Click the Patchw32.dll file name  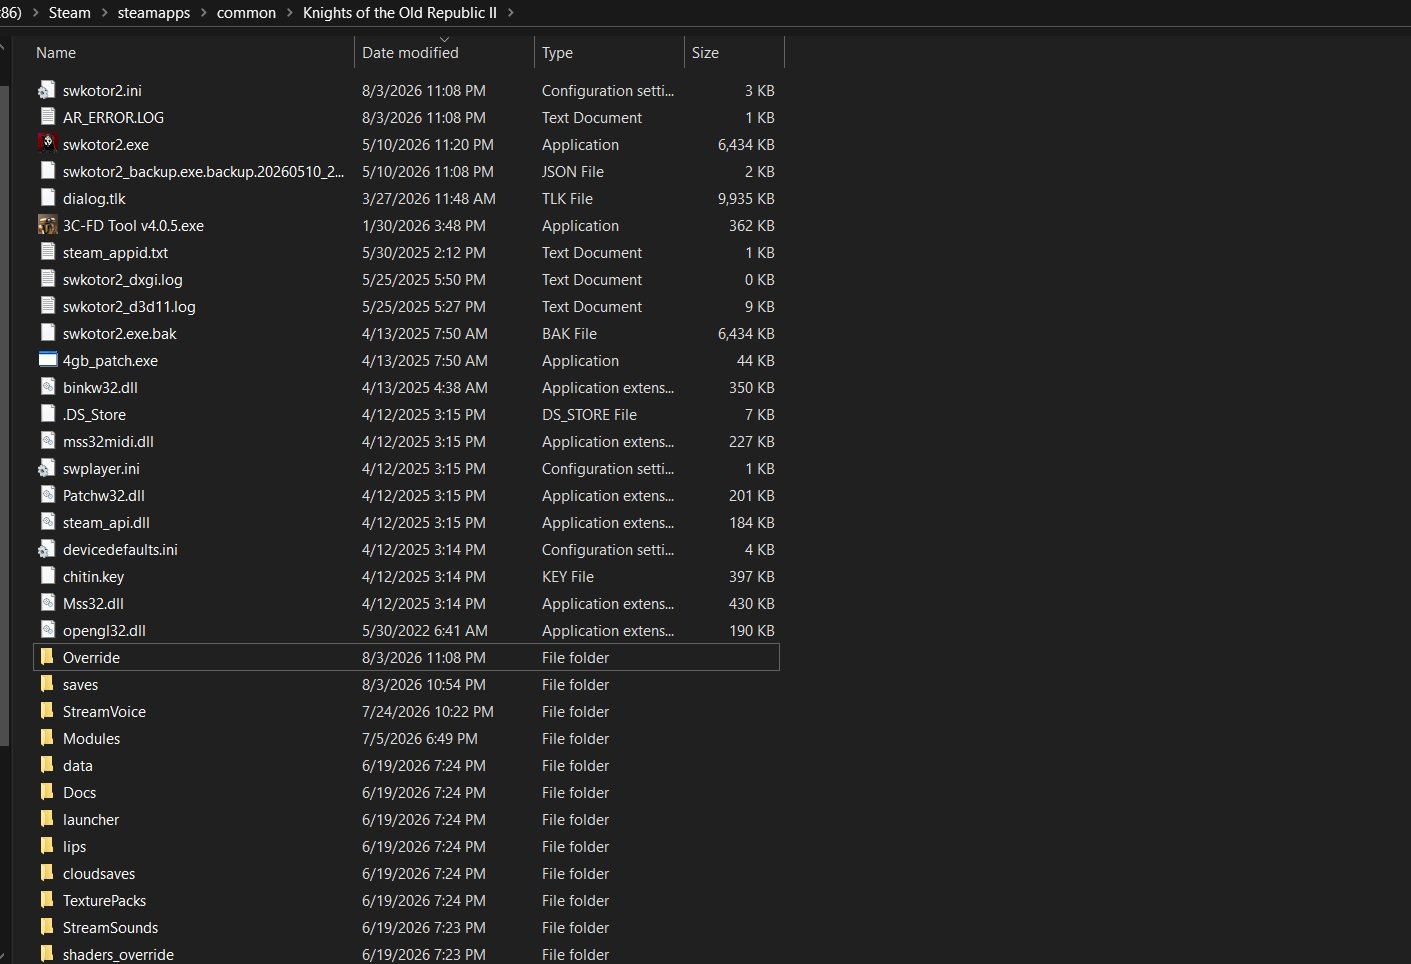coord(104,495)
